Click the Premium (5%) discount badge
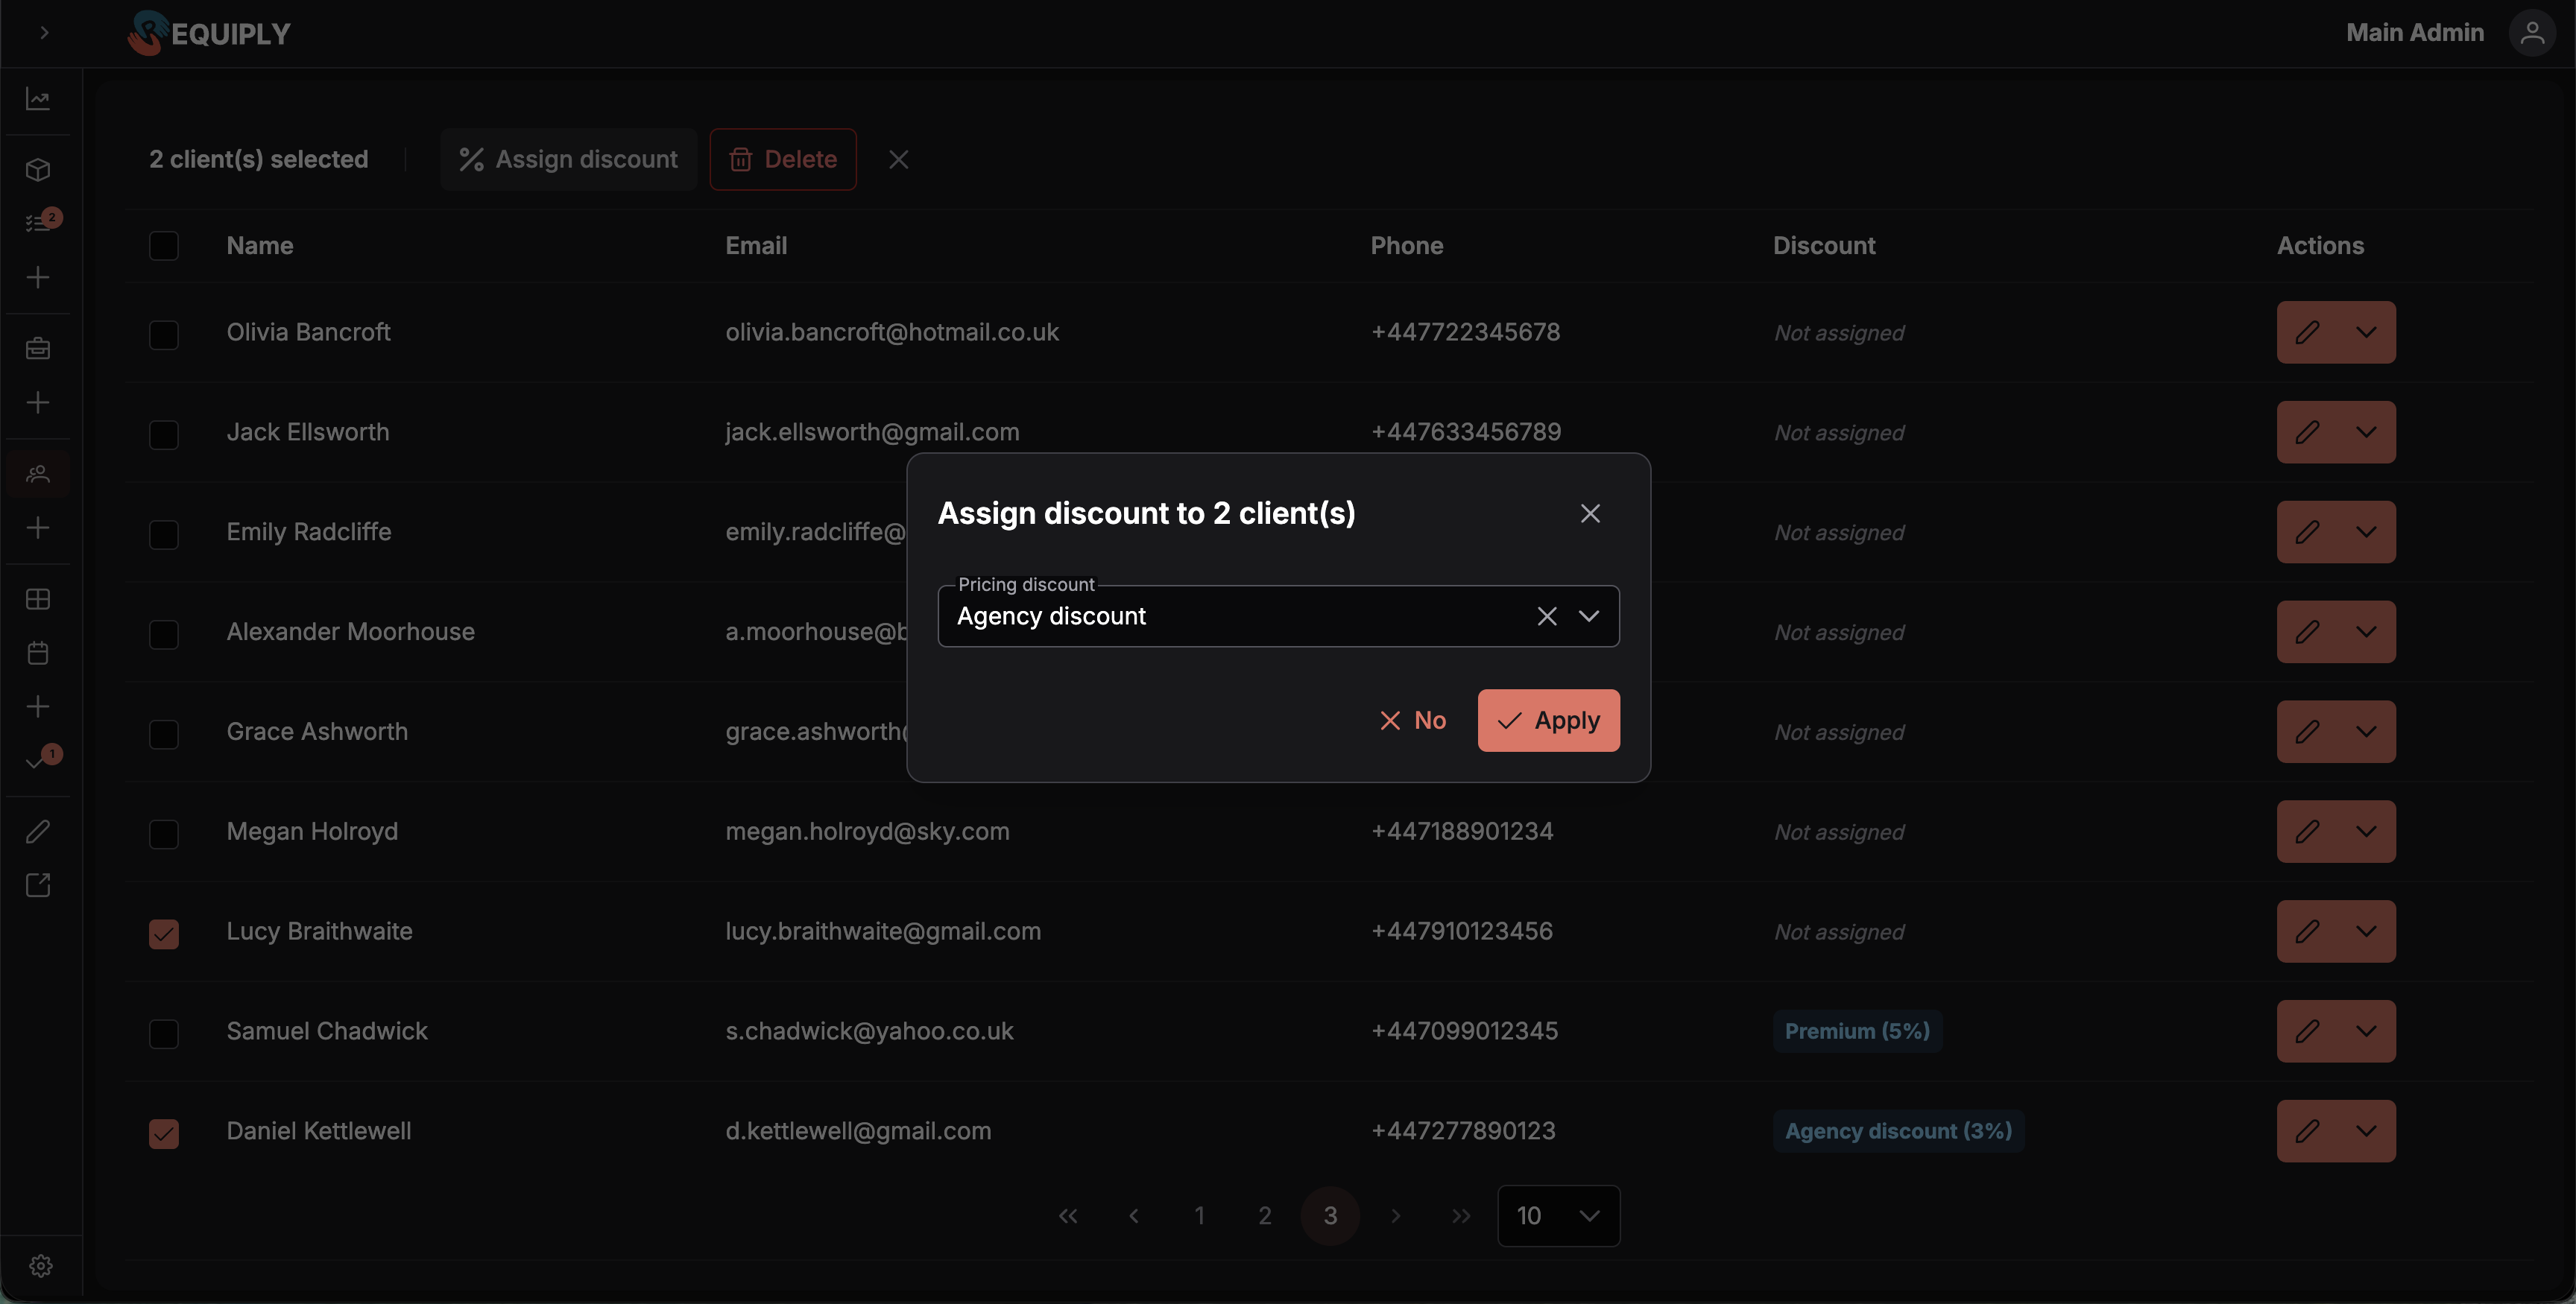The width and height of the screenshot is (2576, 1304). click(1857, 1031)
